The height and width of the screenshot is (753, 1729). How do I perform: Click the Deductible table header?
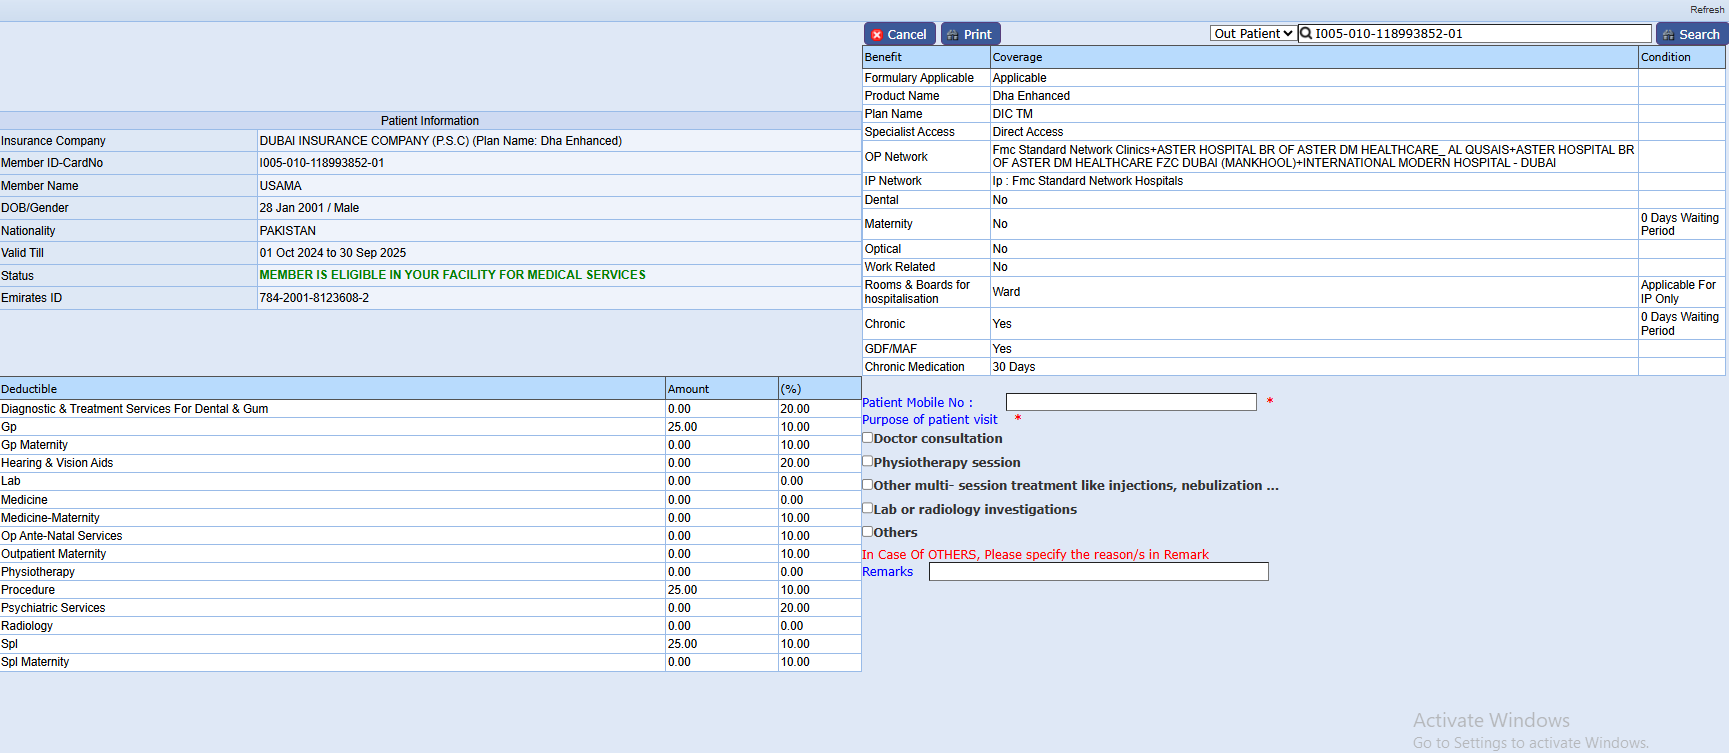(29, 389)
